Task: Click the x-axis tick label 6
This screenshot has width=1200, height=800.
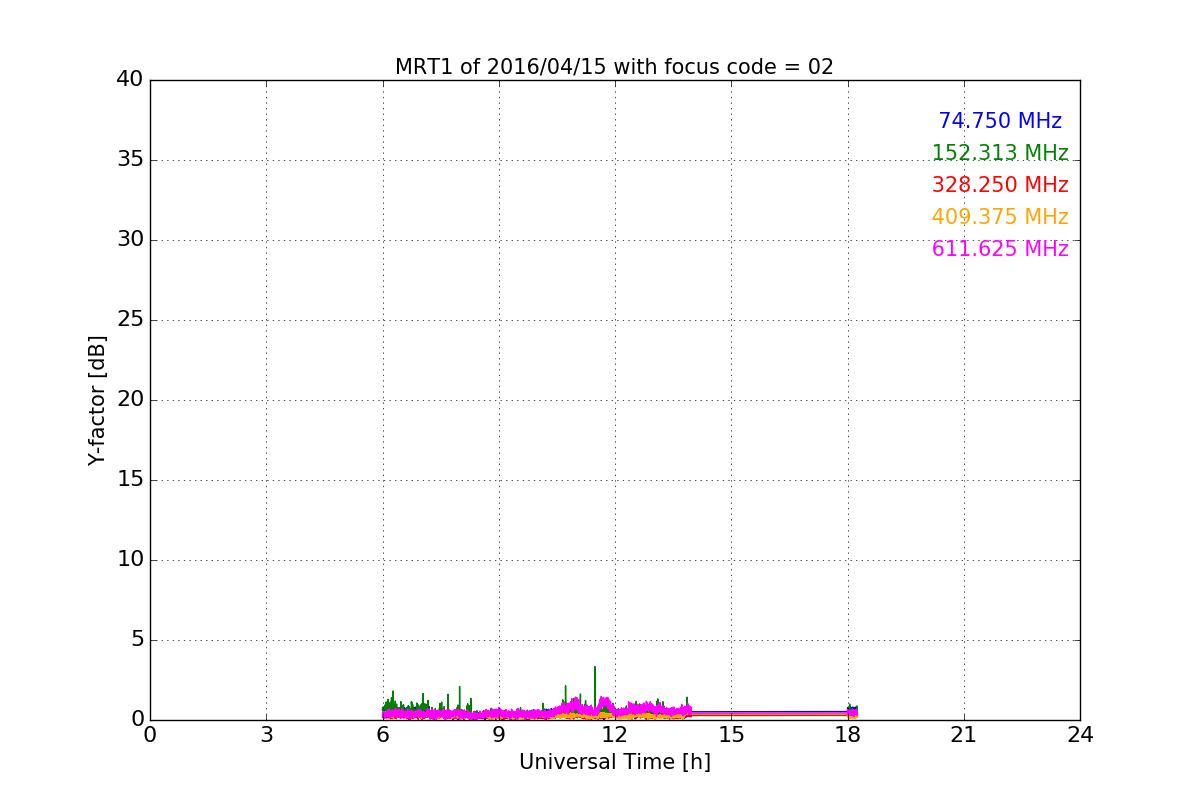Action: pyautogui.click(x=383, y=735)
